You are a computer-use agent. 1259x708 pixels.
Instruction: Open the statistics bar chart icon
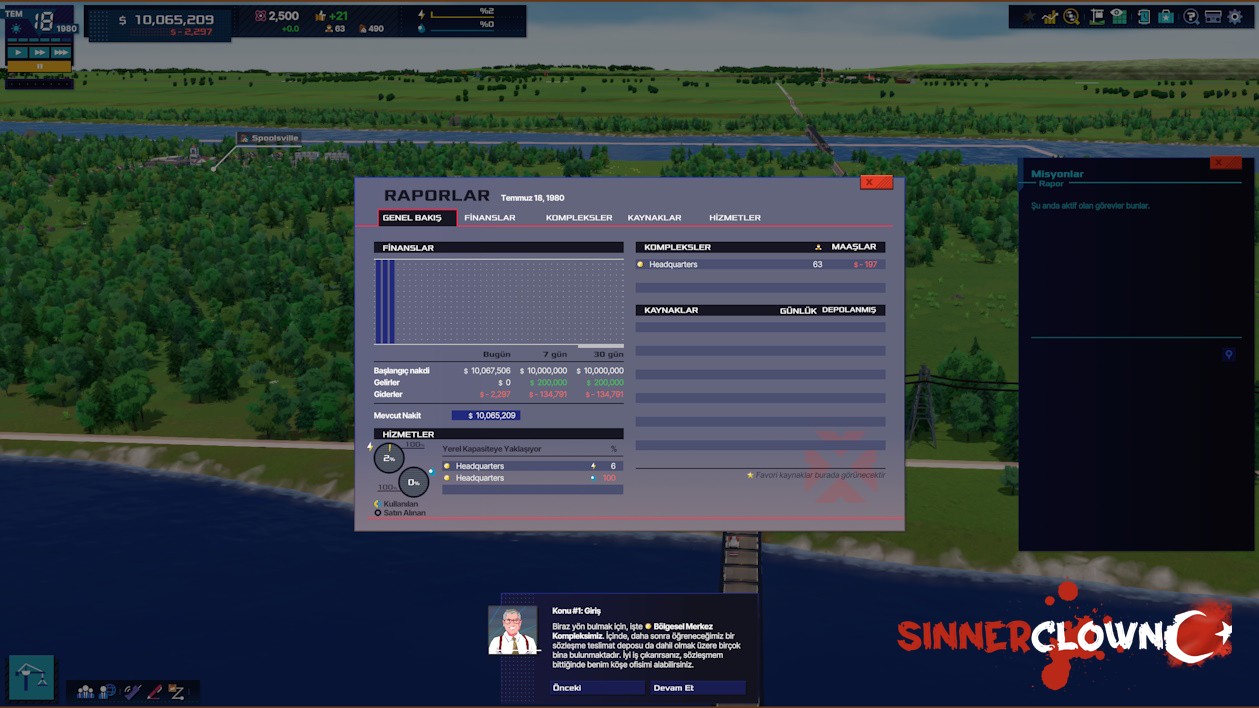(x=1050, y=17)
